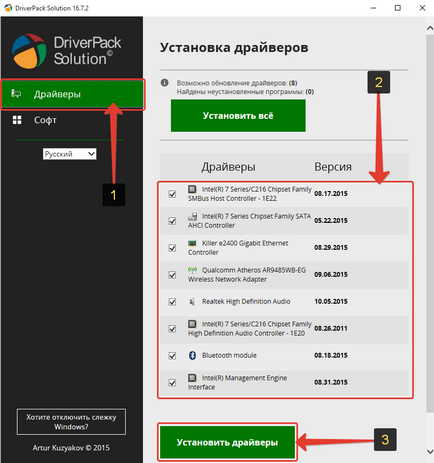The height and width of the screenshot is (463, 434).
Task: Minimize the DriverPack Solution window
Action: (373, 8)
